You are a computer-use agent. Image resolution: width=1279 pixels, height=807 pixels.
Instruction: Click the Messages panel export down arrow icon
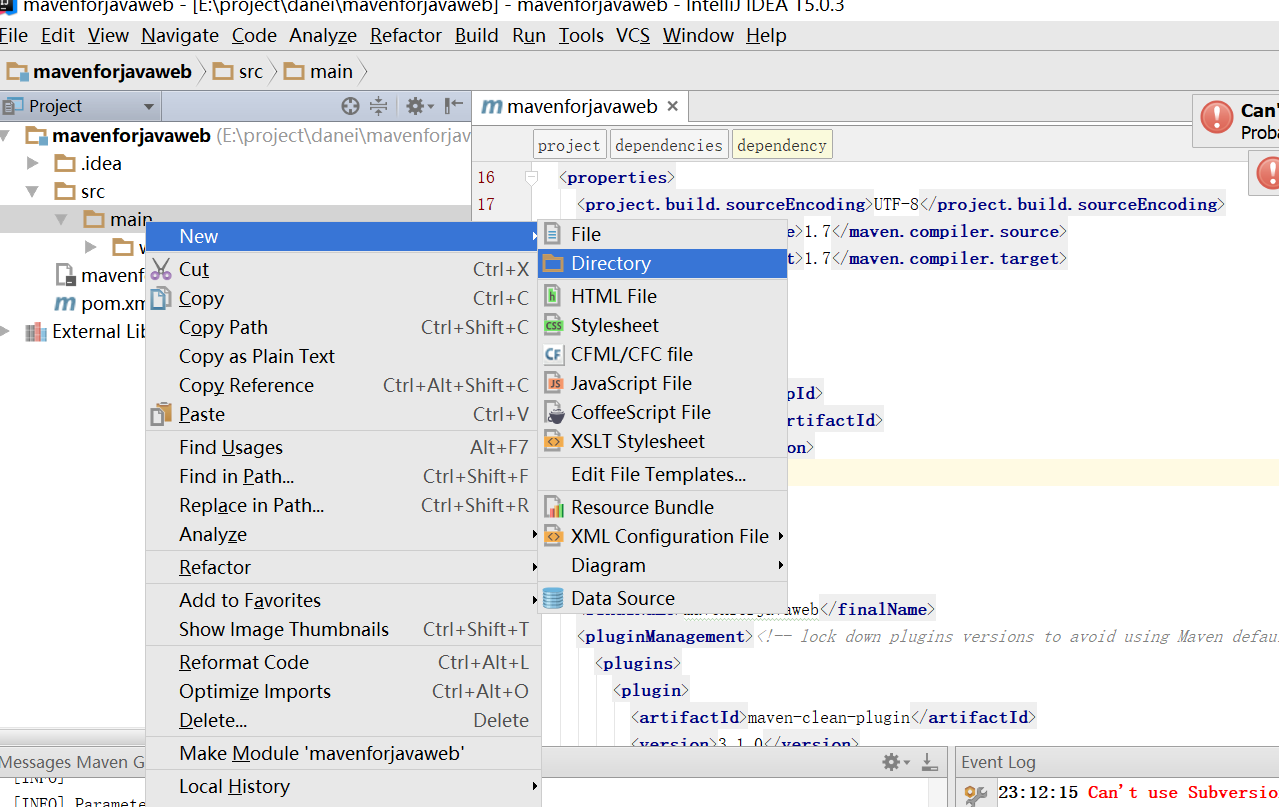929,763
